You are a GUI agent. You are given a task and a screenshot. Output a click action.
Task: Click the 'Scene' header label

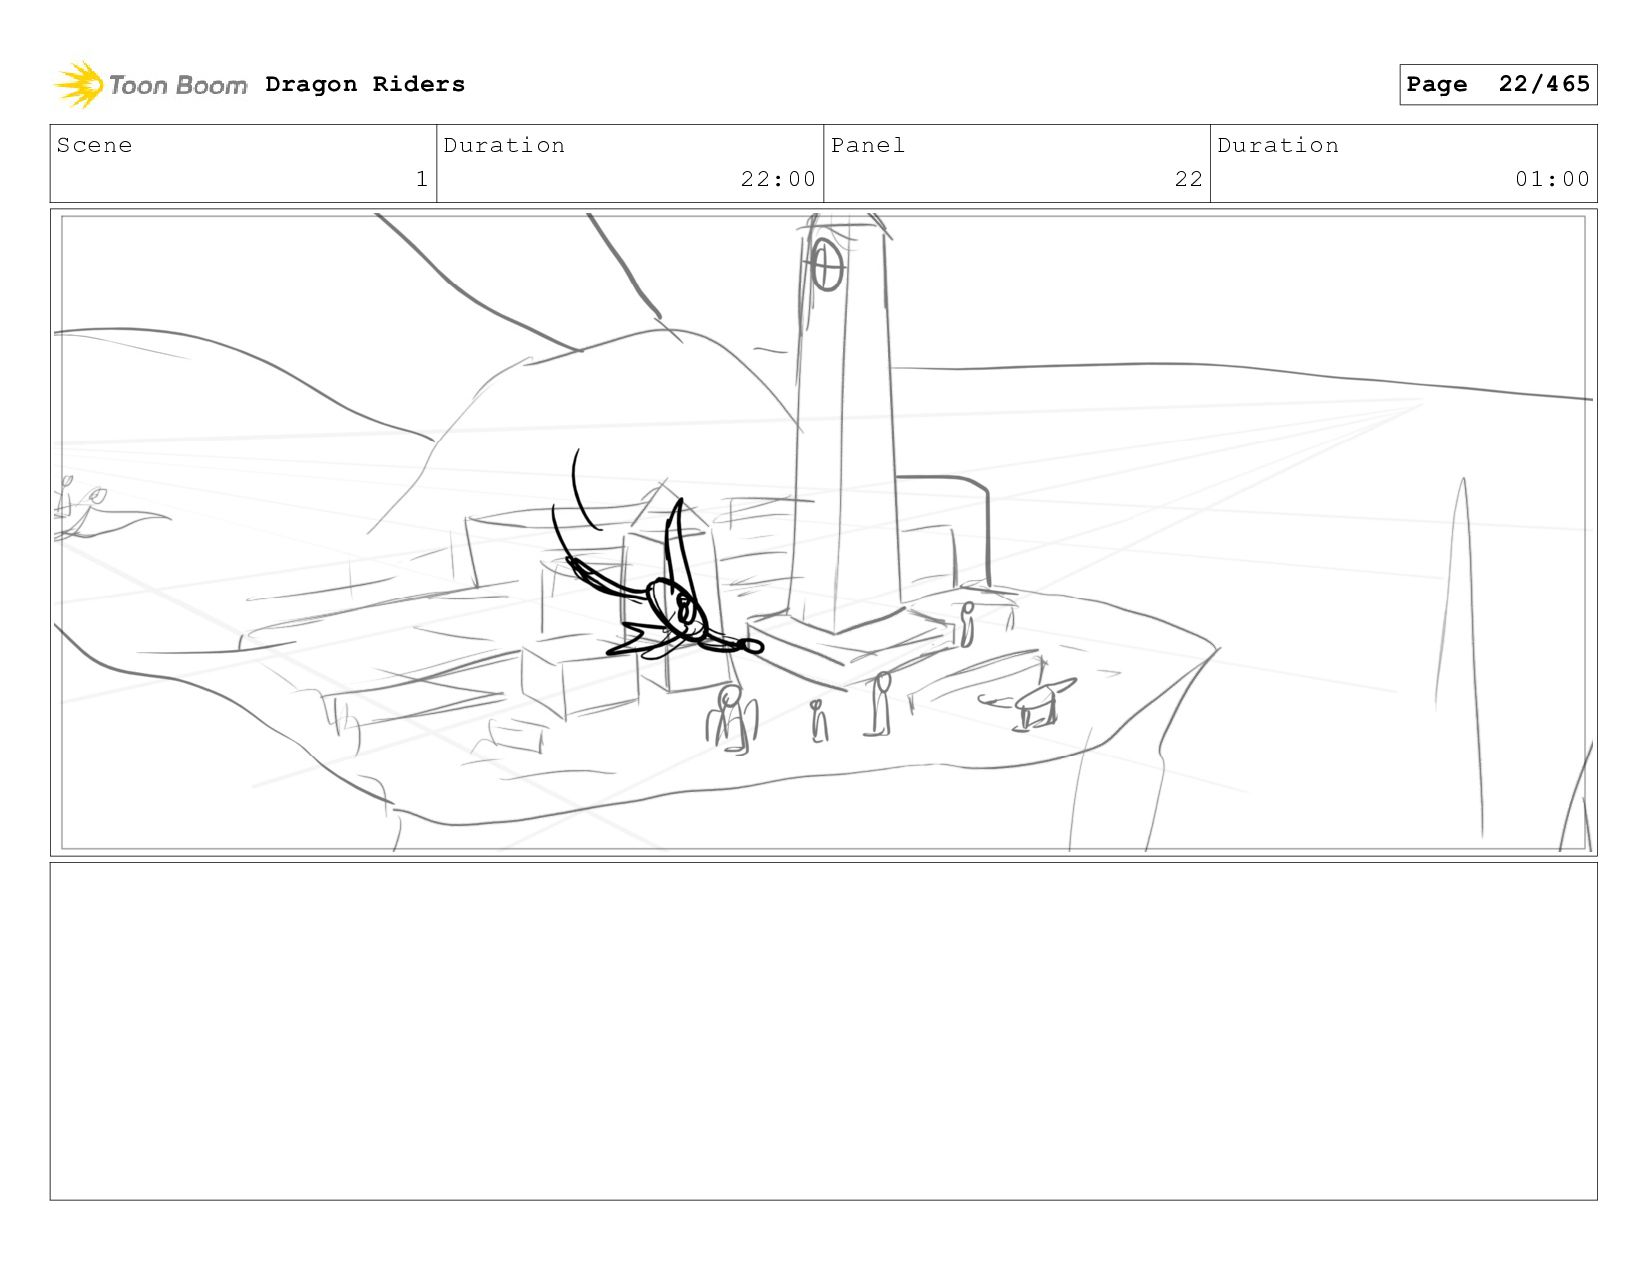94,145
